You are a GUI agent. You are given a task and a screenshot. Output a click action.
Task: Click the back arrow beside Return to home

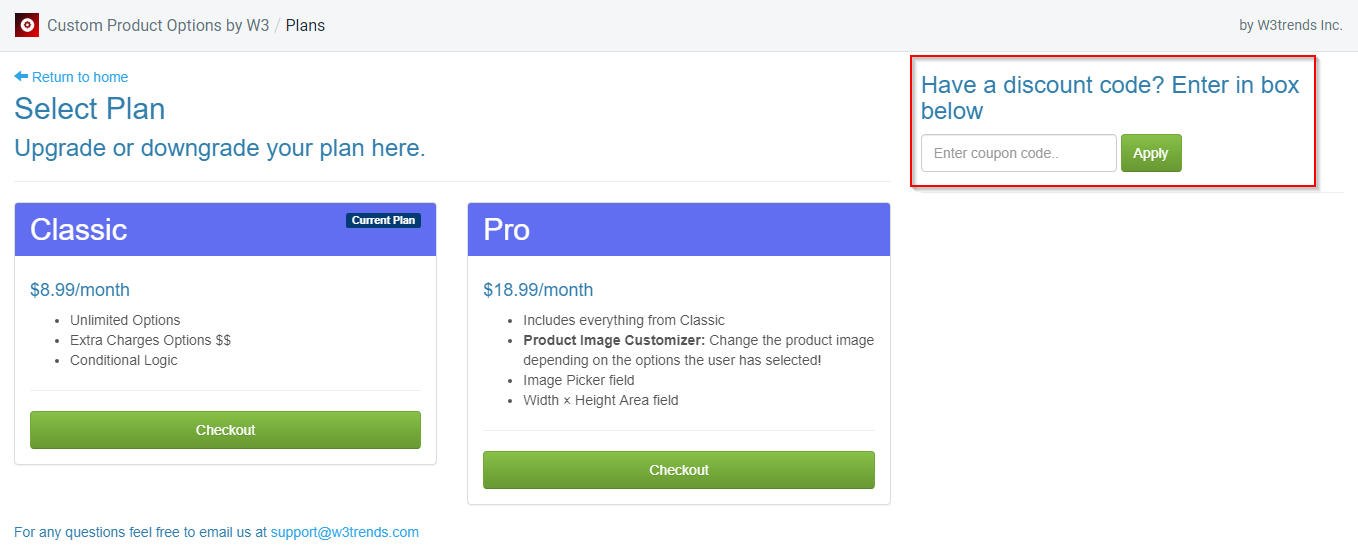tap(21, 77)
